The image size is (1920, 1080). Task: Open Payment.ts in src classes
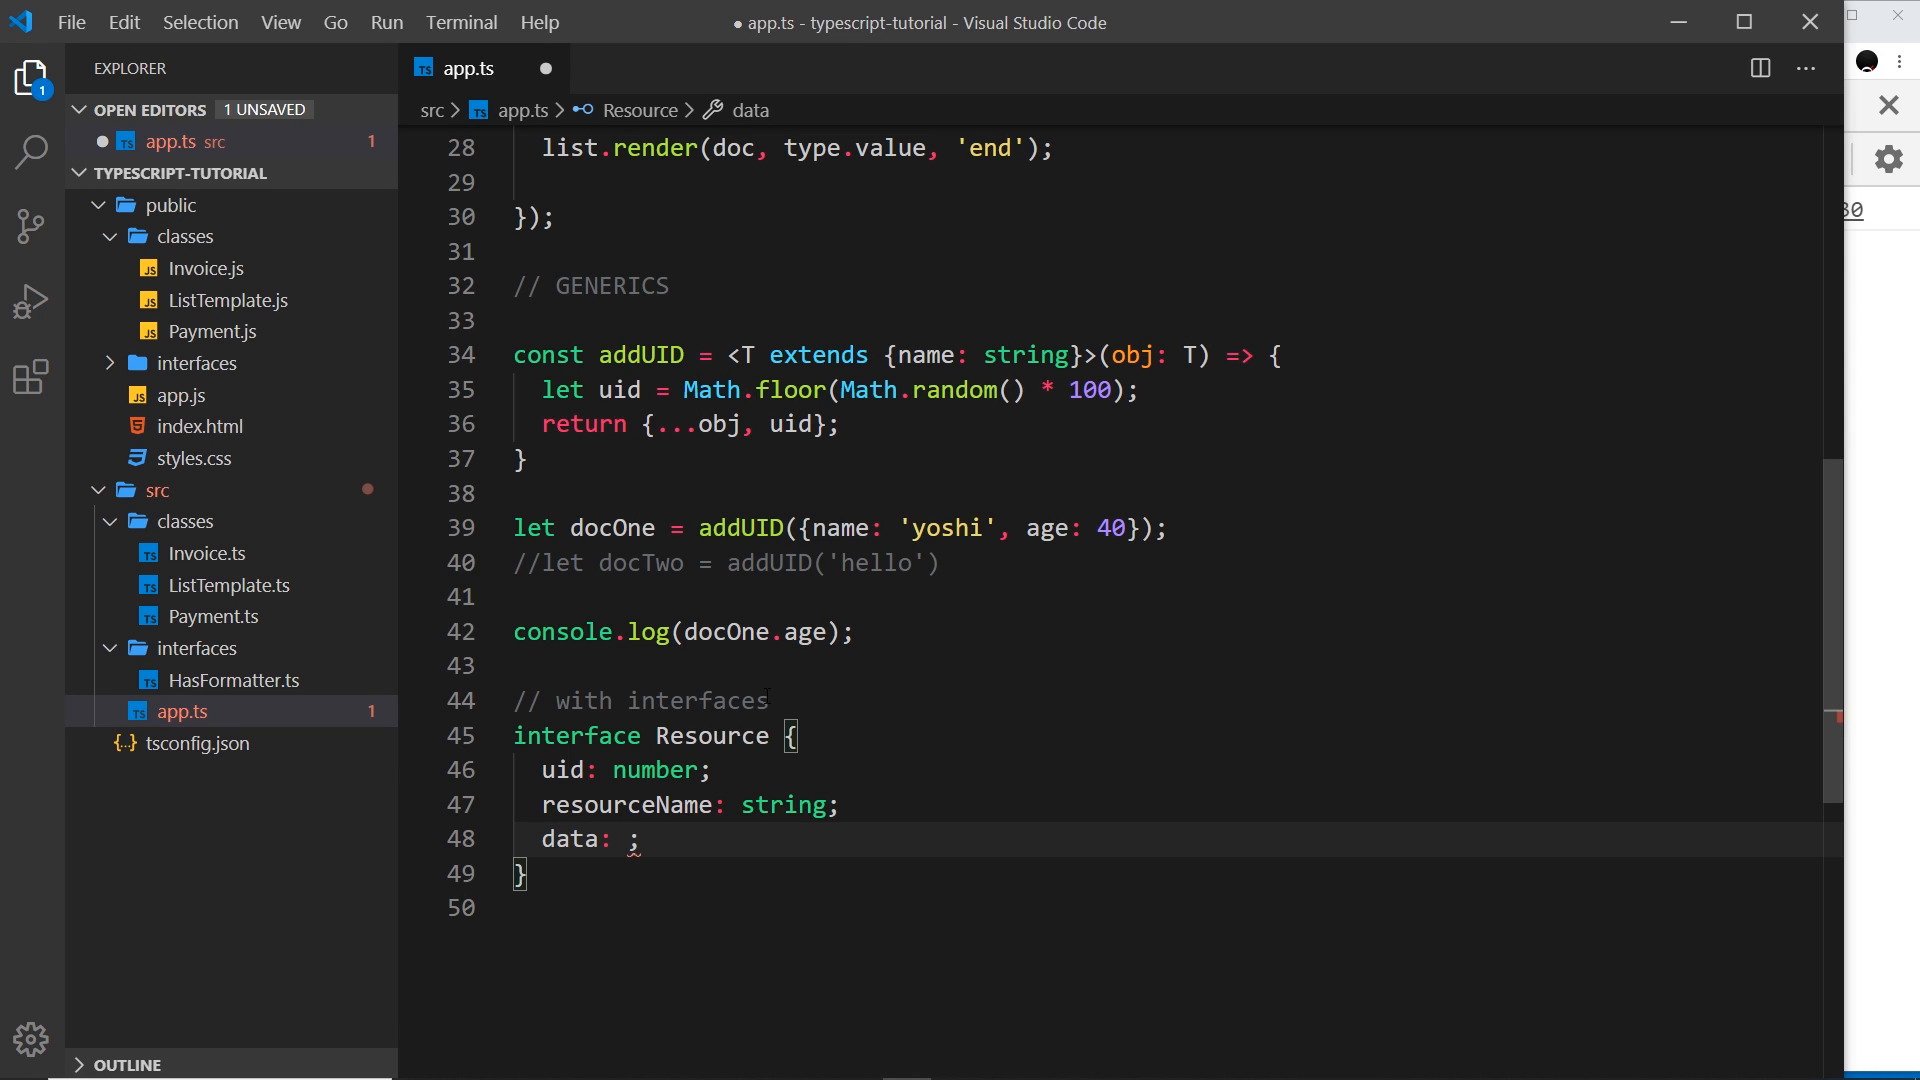[213, 616]
